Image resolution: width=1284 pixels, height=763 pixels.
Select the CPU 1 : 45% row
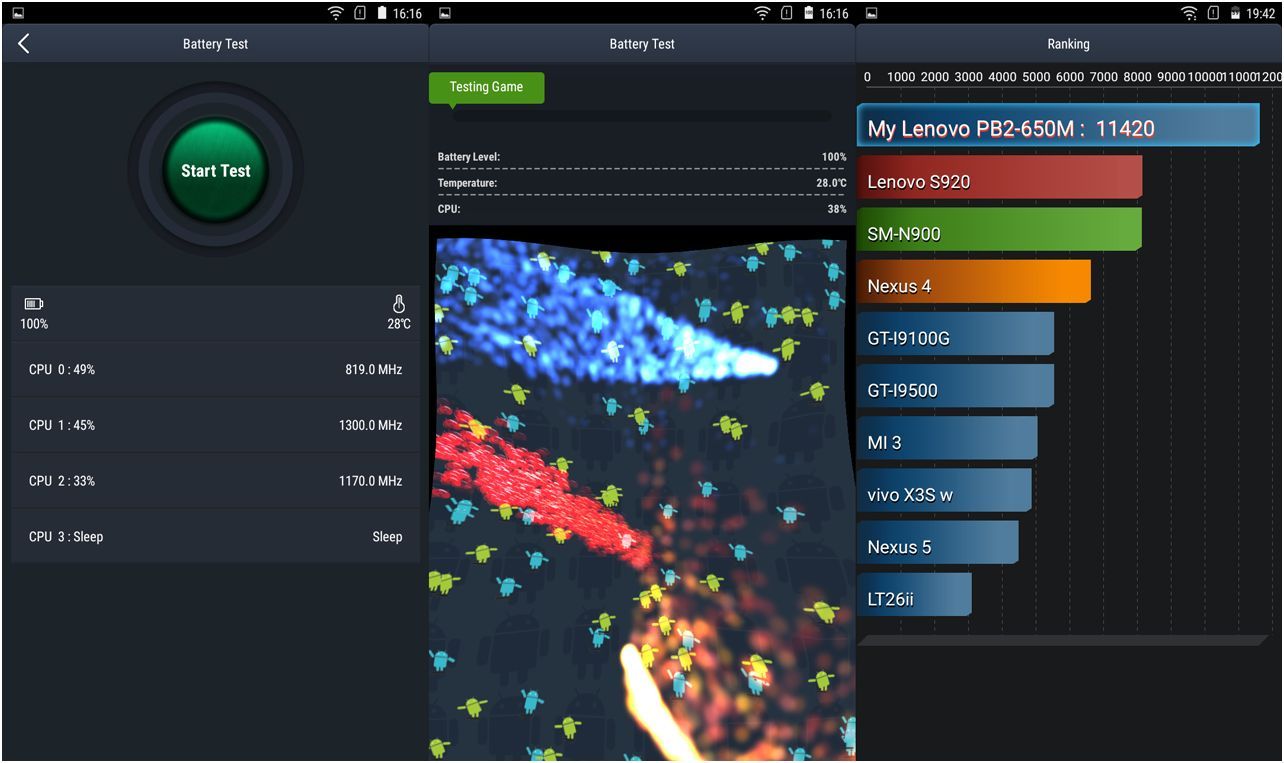215,426
